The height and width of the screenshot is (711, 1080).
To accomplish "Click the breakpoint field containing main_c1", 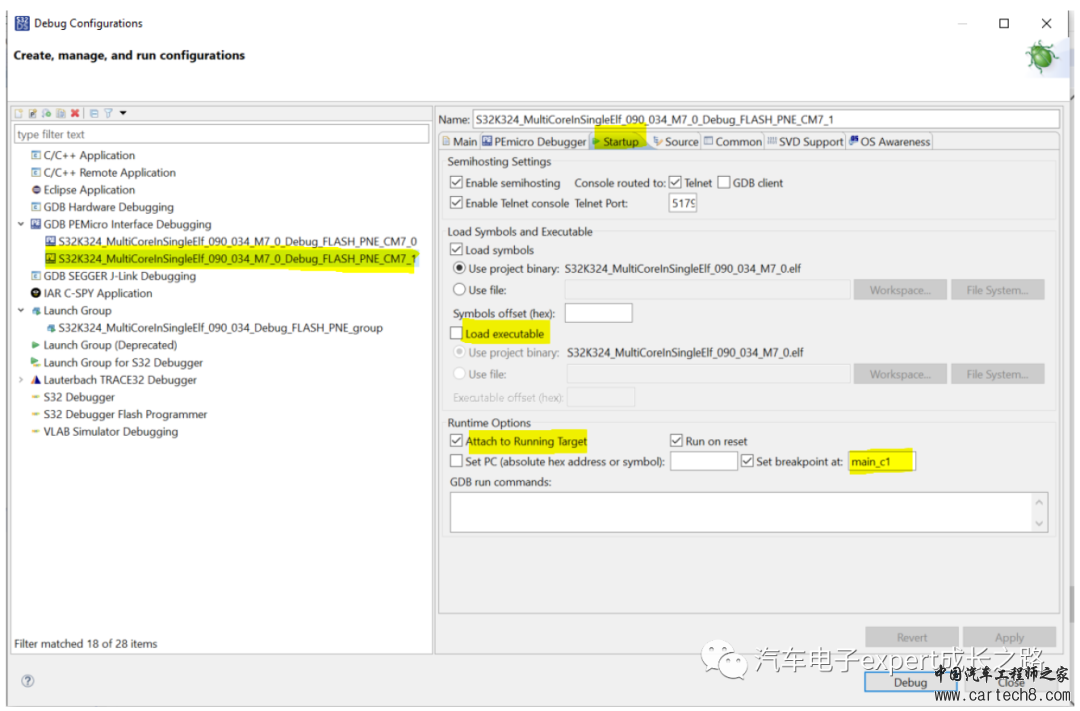I will point(882,461).
